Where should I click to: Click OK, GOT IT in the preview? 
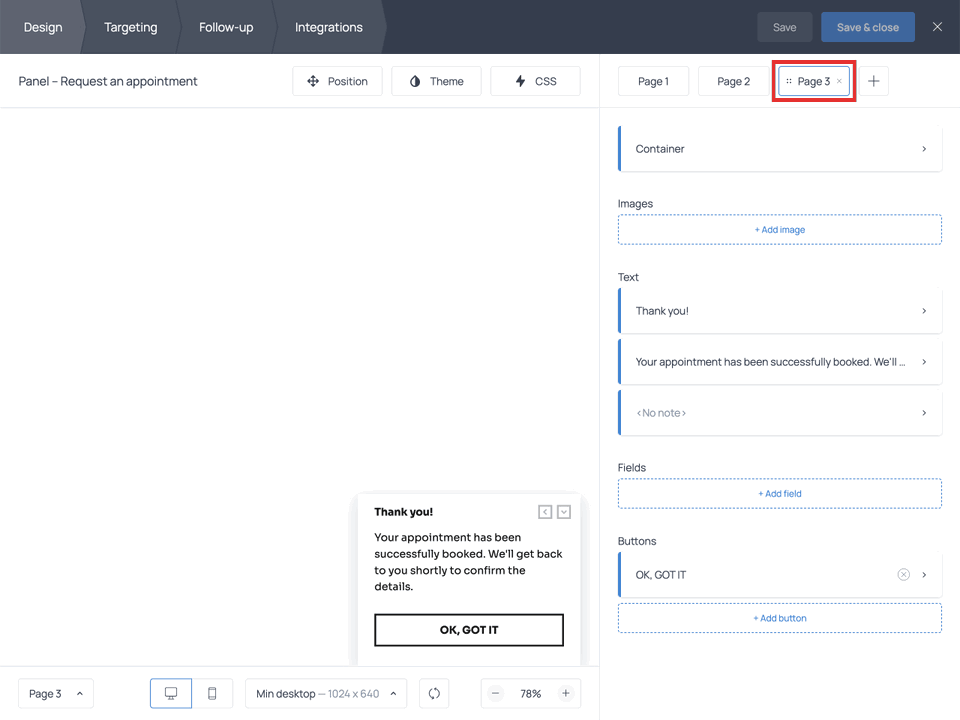coord(469,630)
